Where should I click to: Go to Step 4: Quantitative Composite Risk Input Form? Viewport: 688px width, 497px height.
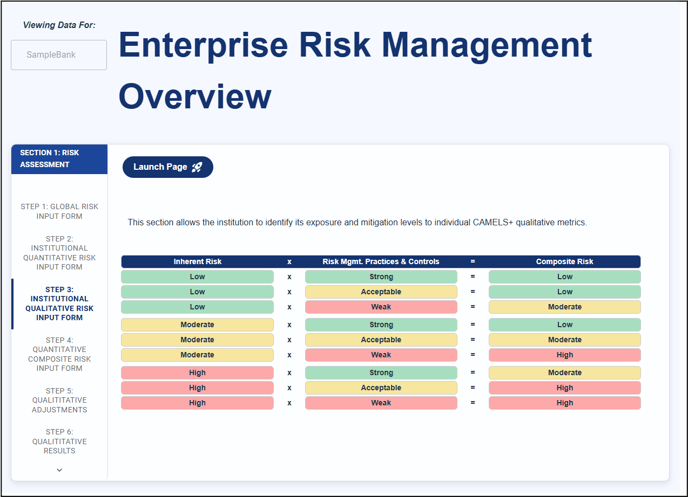[59, 354]
